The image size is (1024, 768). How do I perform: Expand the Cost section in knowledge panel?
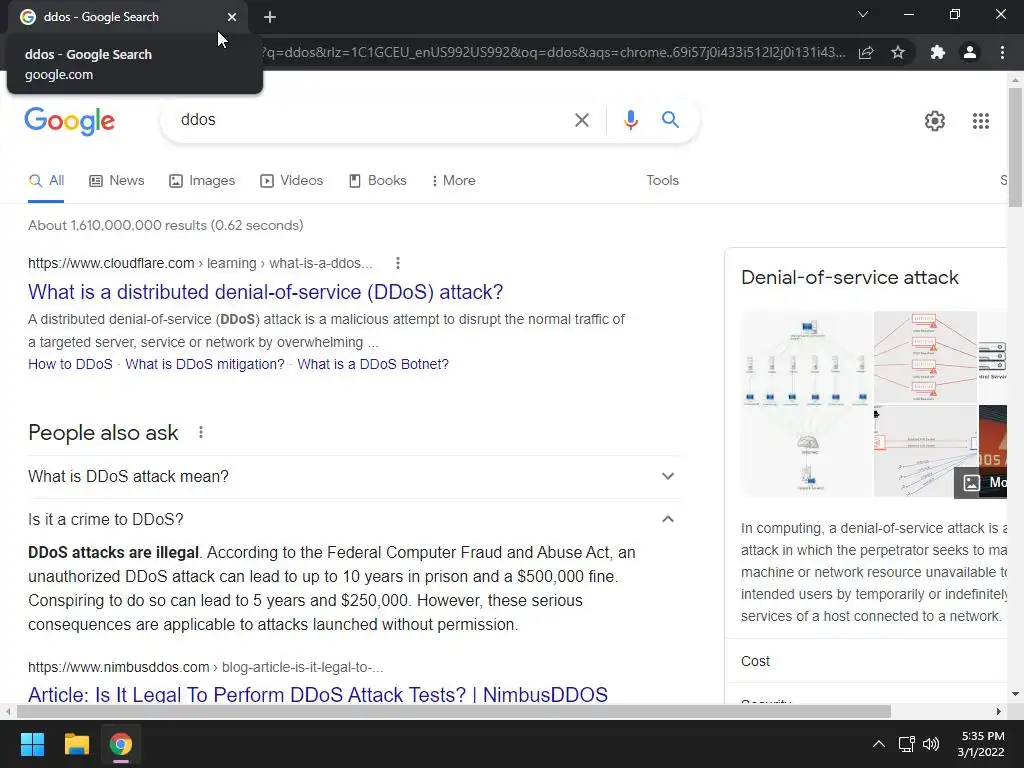[x=866, y=662]
